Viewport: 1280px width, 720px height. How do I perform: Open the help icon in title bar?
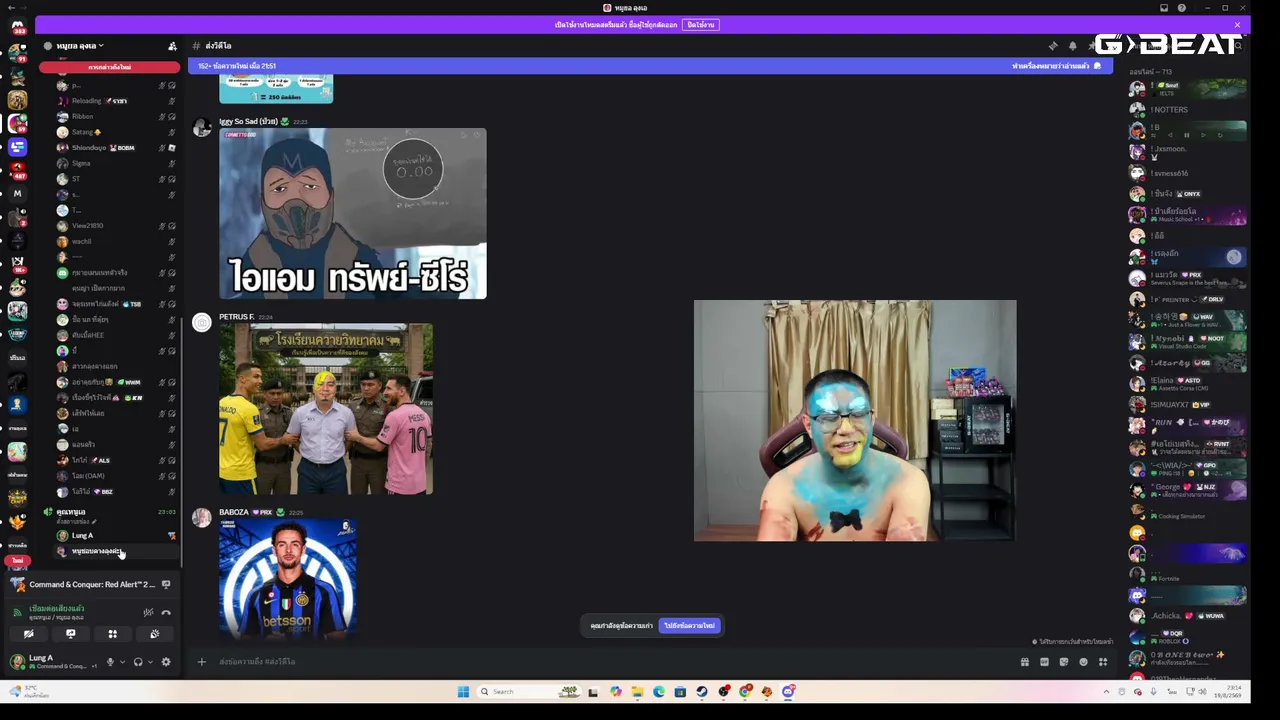(x=1182, y=8)
